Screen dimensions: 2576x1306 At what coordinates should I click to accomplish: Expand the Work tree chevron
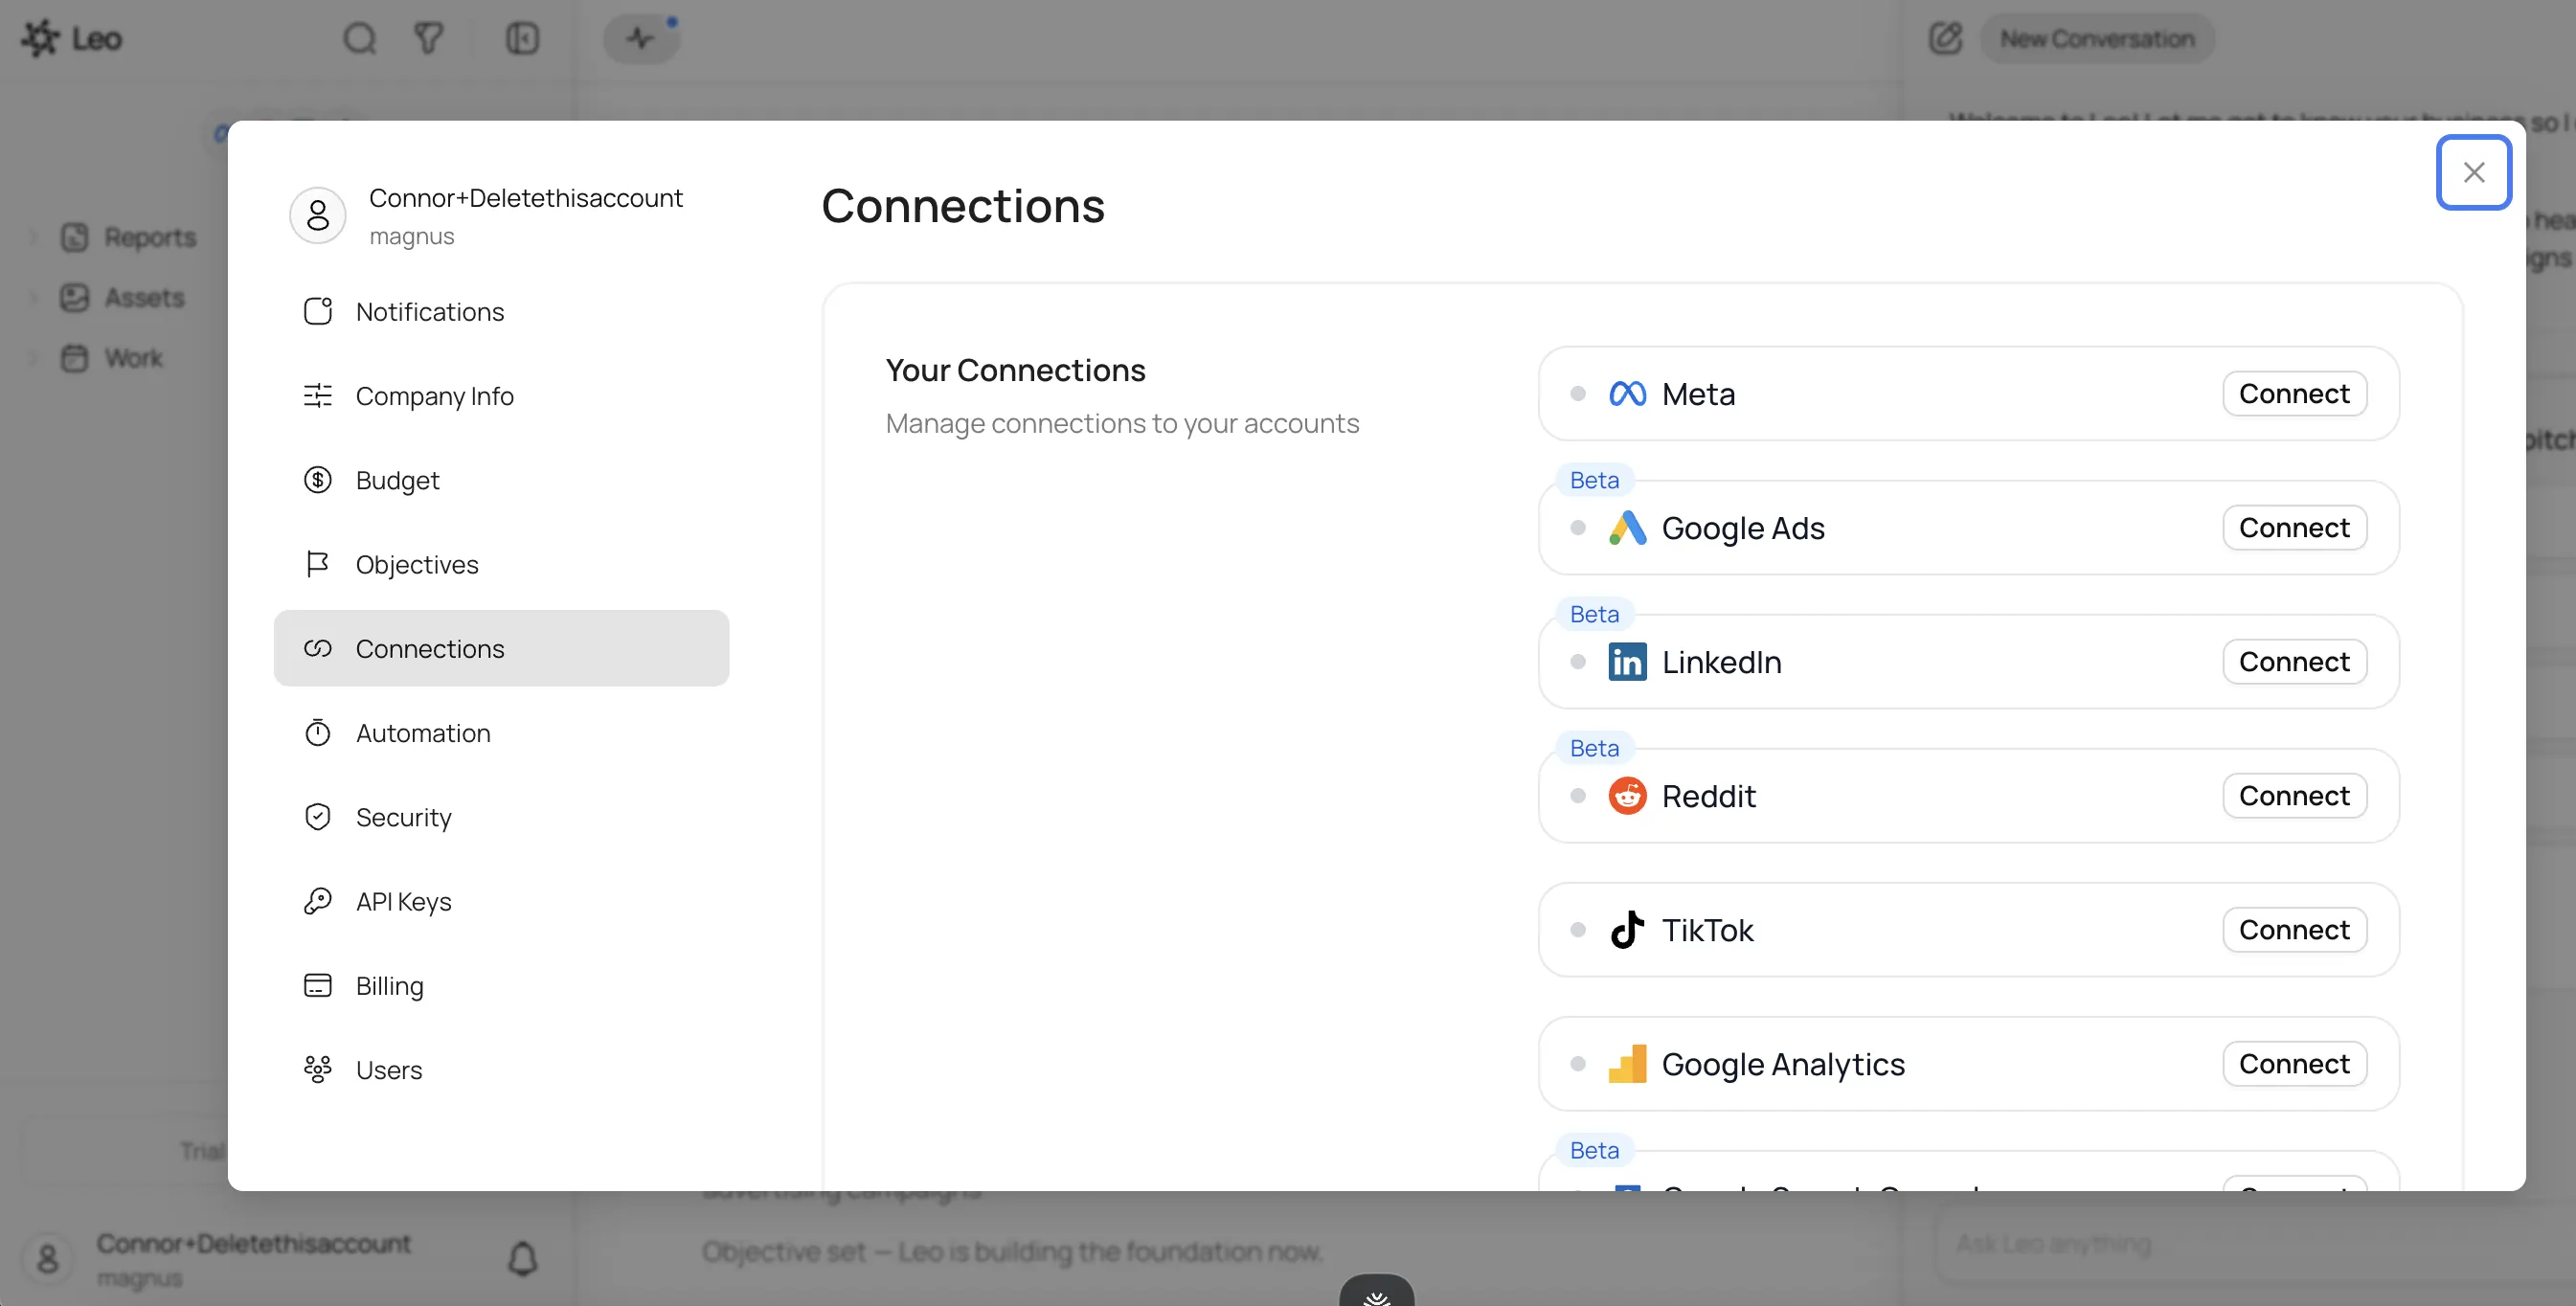tap(33, 358)
